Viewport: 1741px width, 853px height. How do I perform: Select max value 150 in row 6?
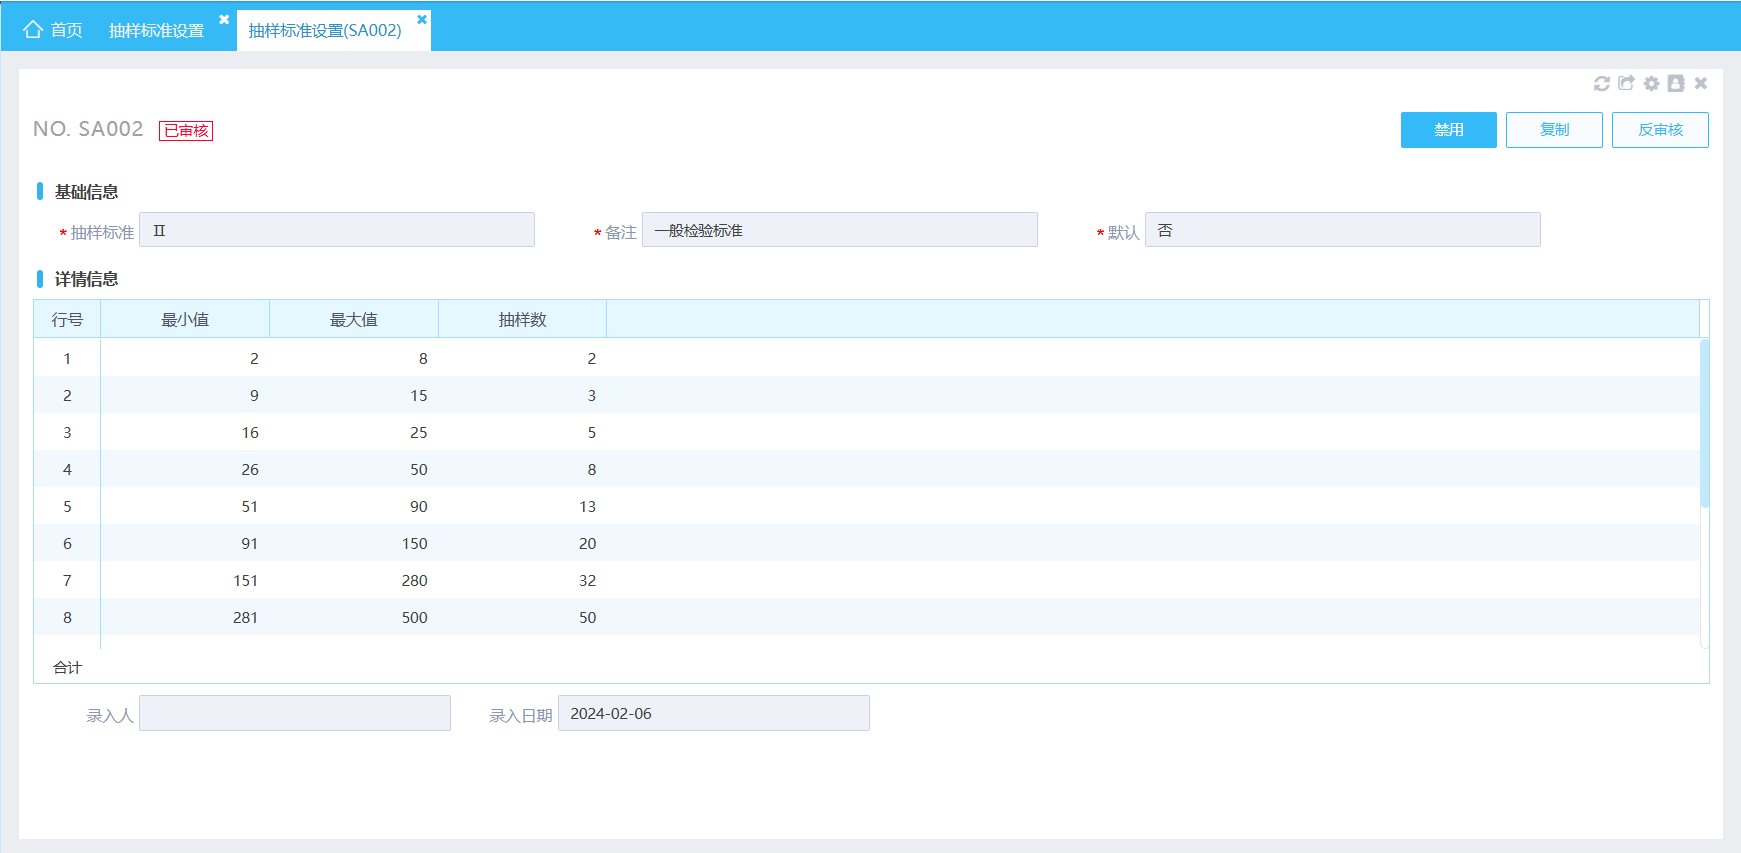coord(415,544)
